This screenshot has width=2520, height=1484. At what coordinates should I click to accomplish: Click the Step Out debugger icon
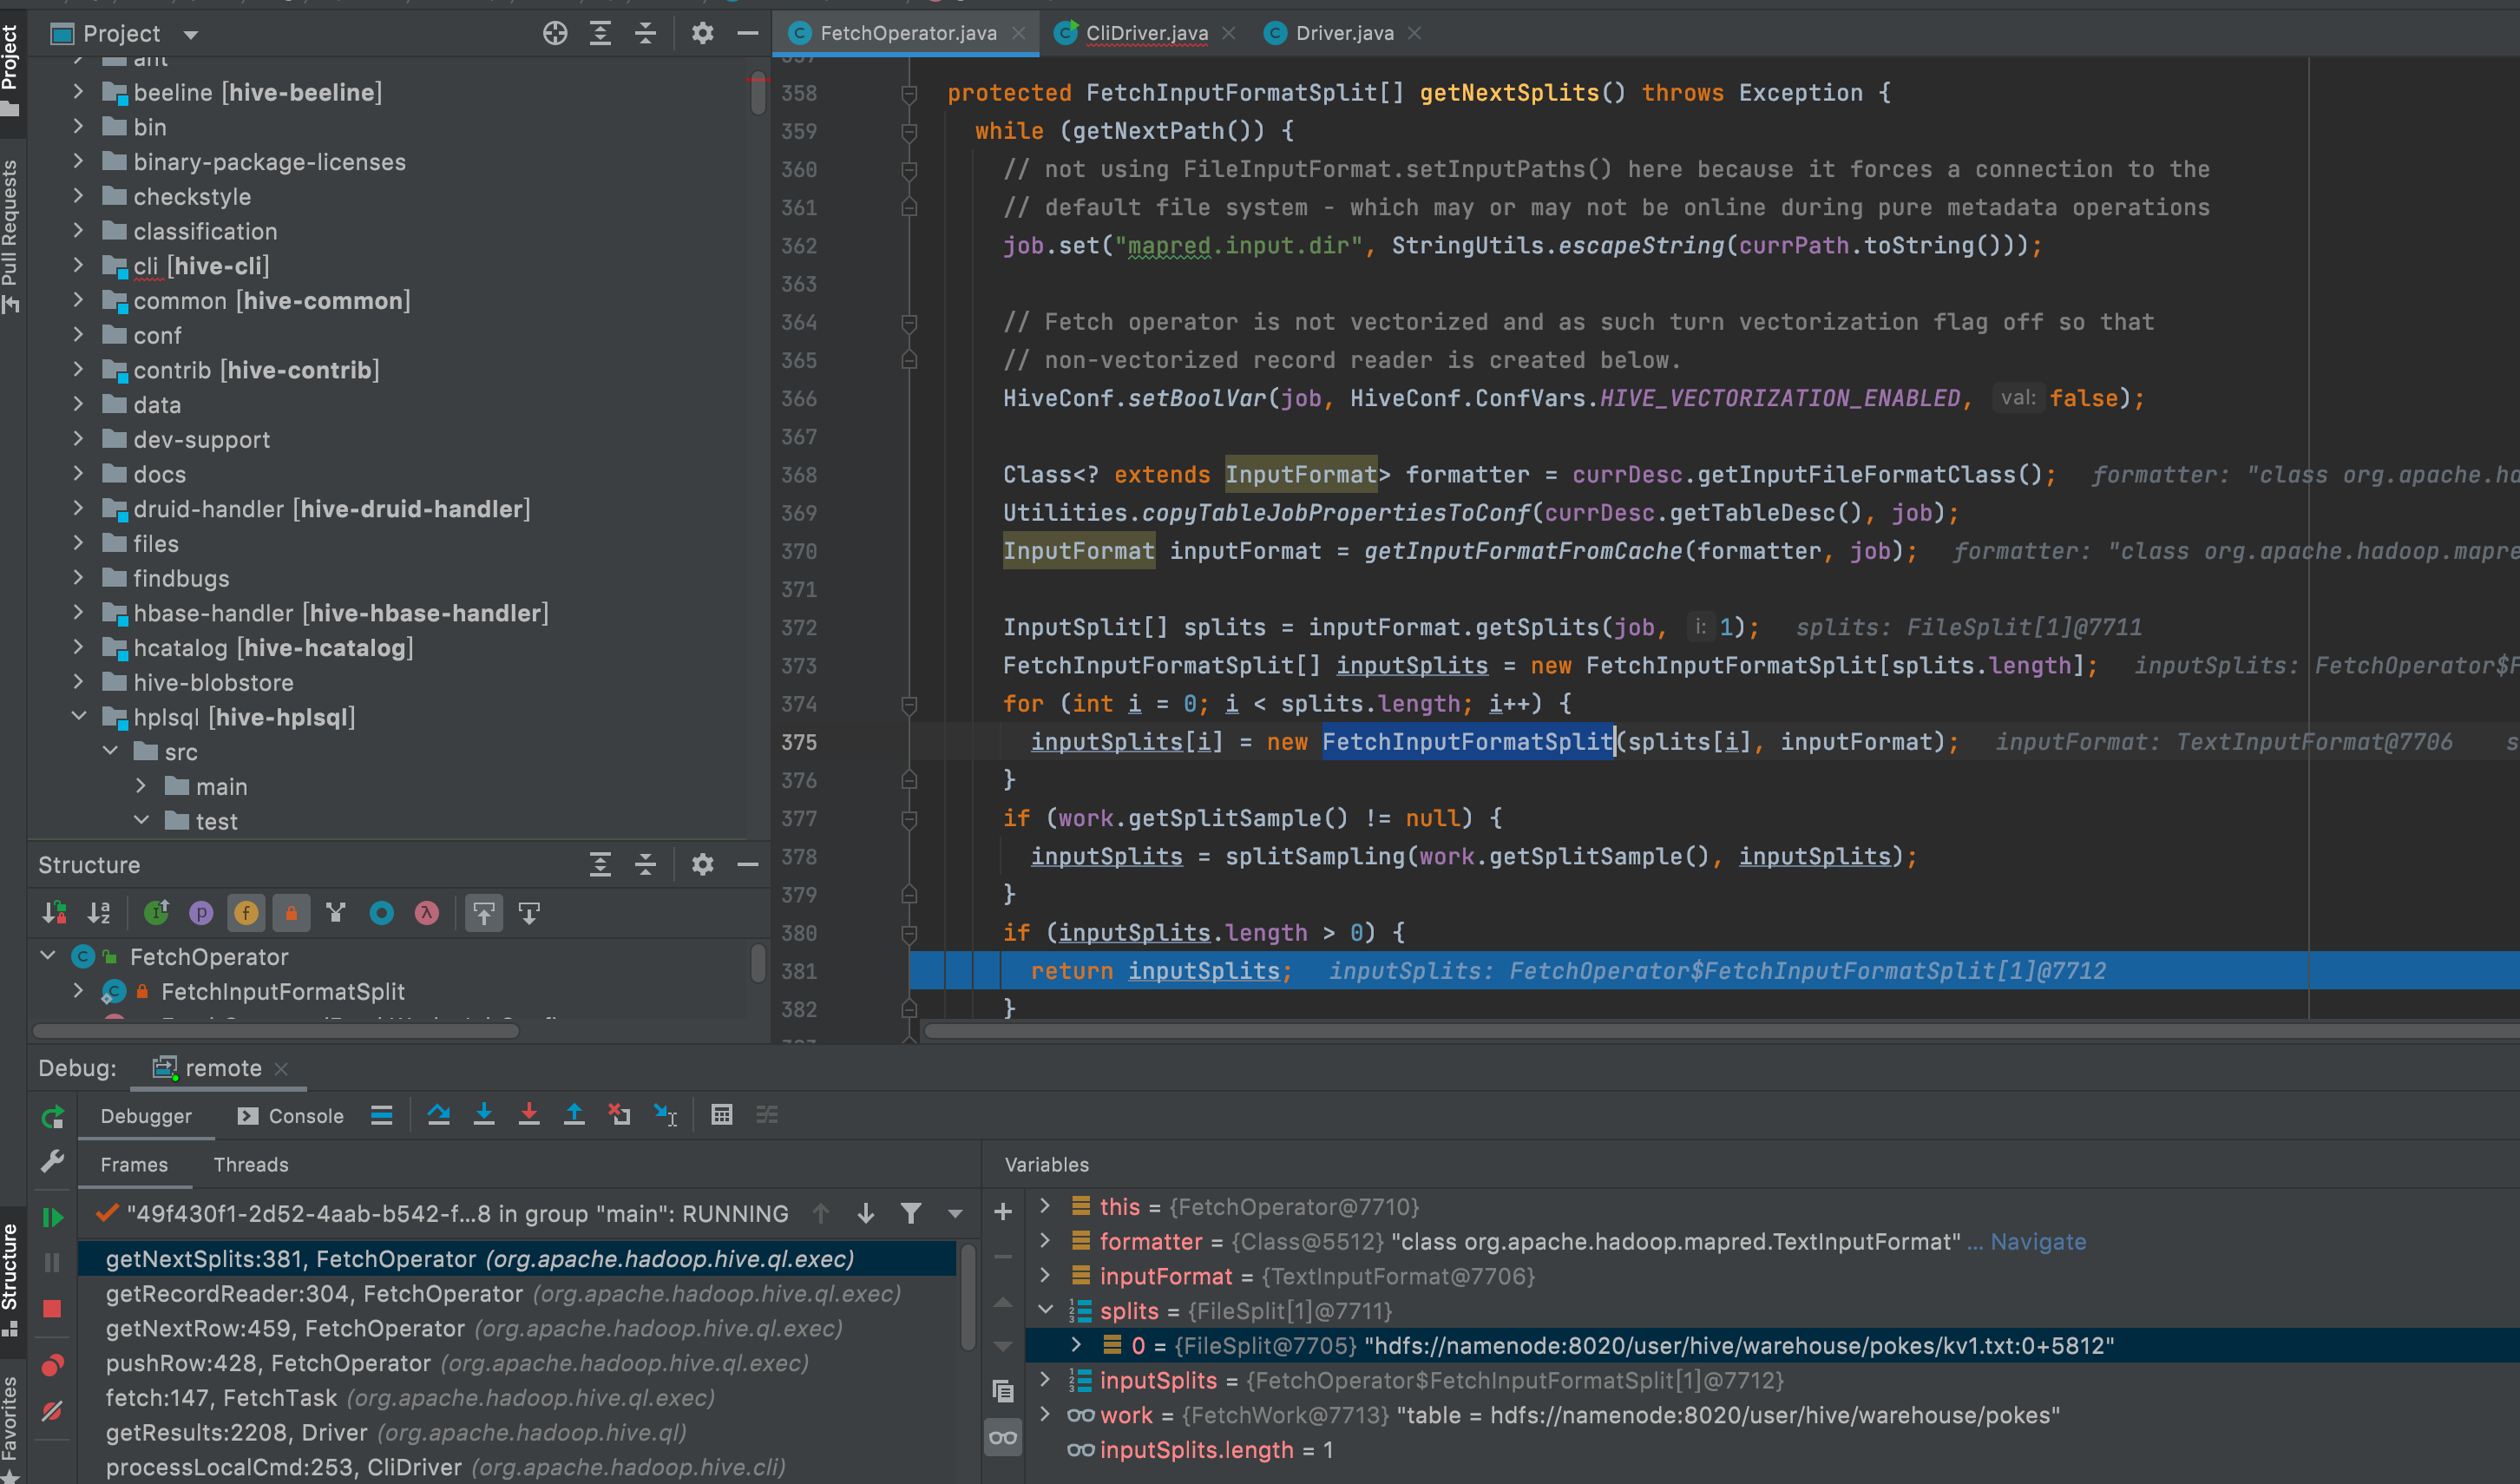coord(574,1115)
